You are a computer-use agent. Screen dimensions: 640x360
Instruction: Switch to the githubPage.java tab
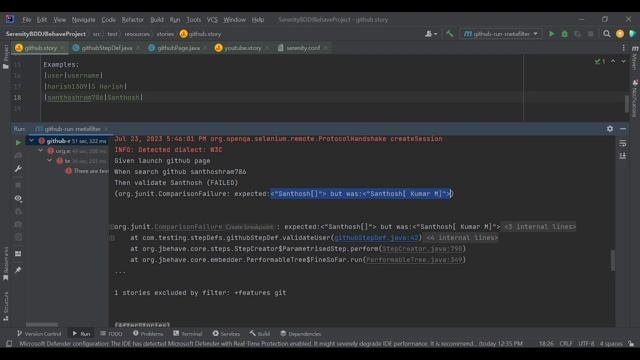coord(178,48)
